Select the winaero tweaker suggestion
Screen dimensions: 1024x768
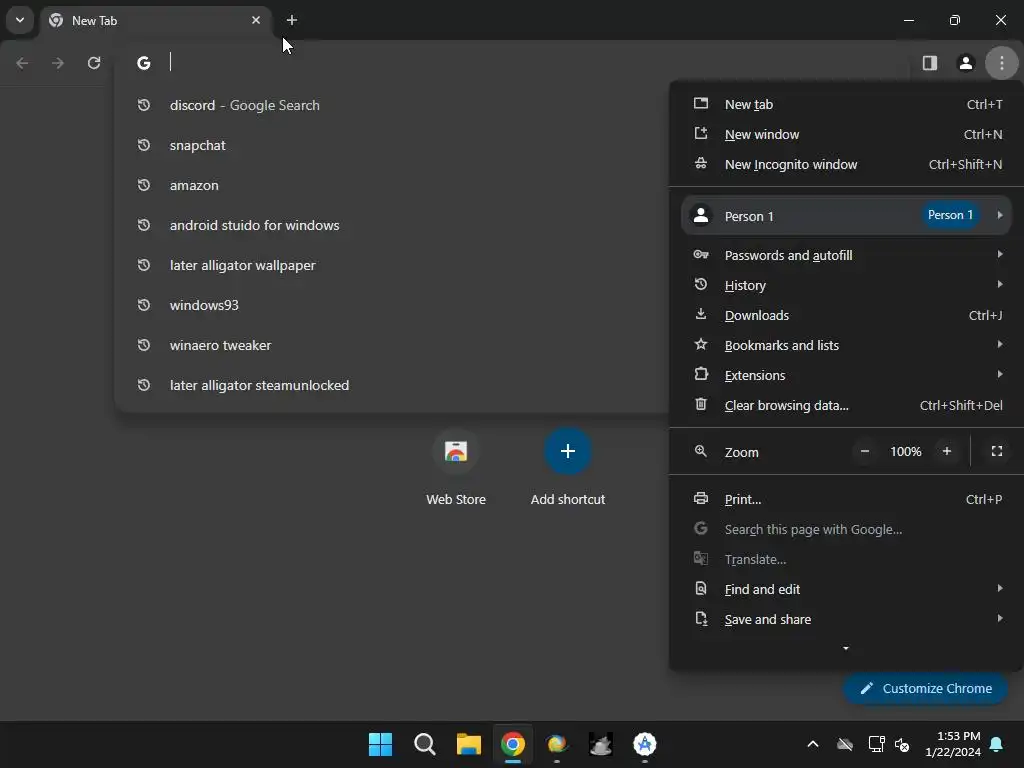(x=392, y=345)
